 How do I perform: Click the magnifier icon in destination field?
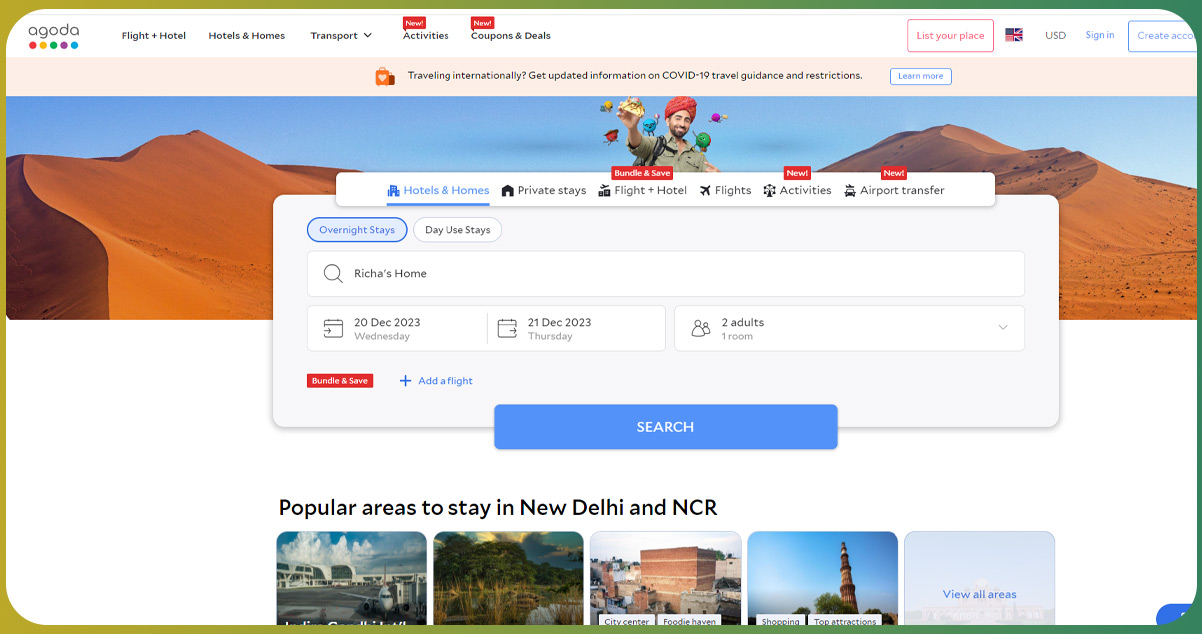coord(333,274)
